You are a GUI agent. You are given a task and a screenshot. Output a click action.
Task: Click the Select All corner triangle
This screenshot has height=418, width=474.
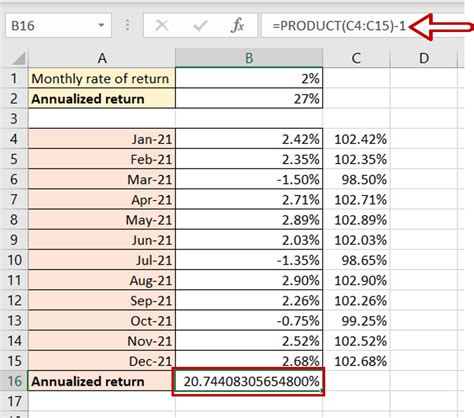18,59
